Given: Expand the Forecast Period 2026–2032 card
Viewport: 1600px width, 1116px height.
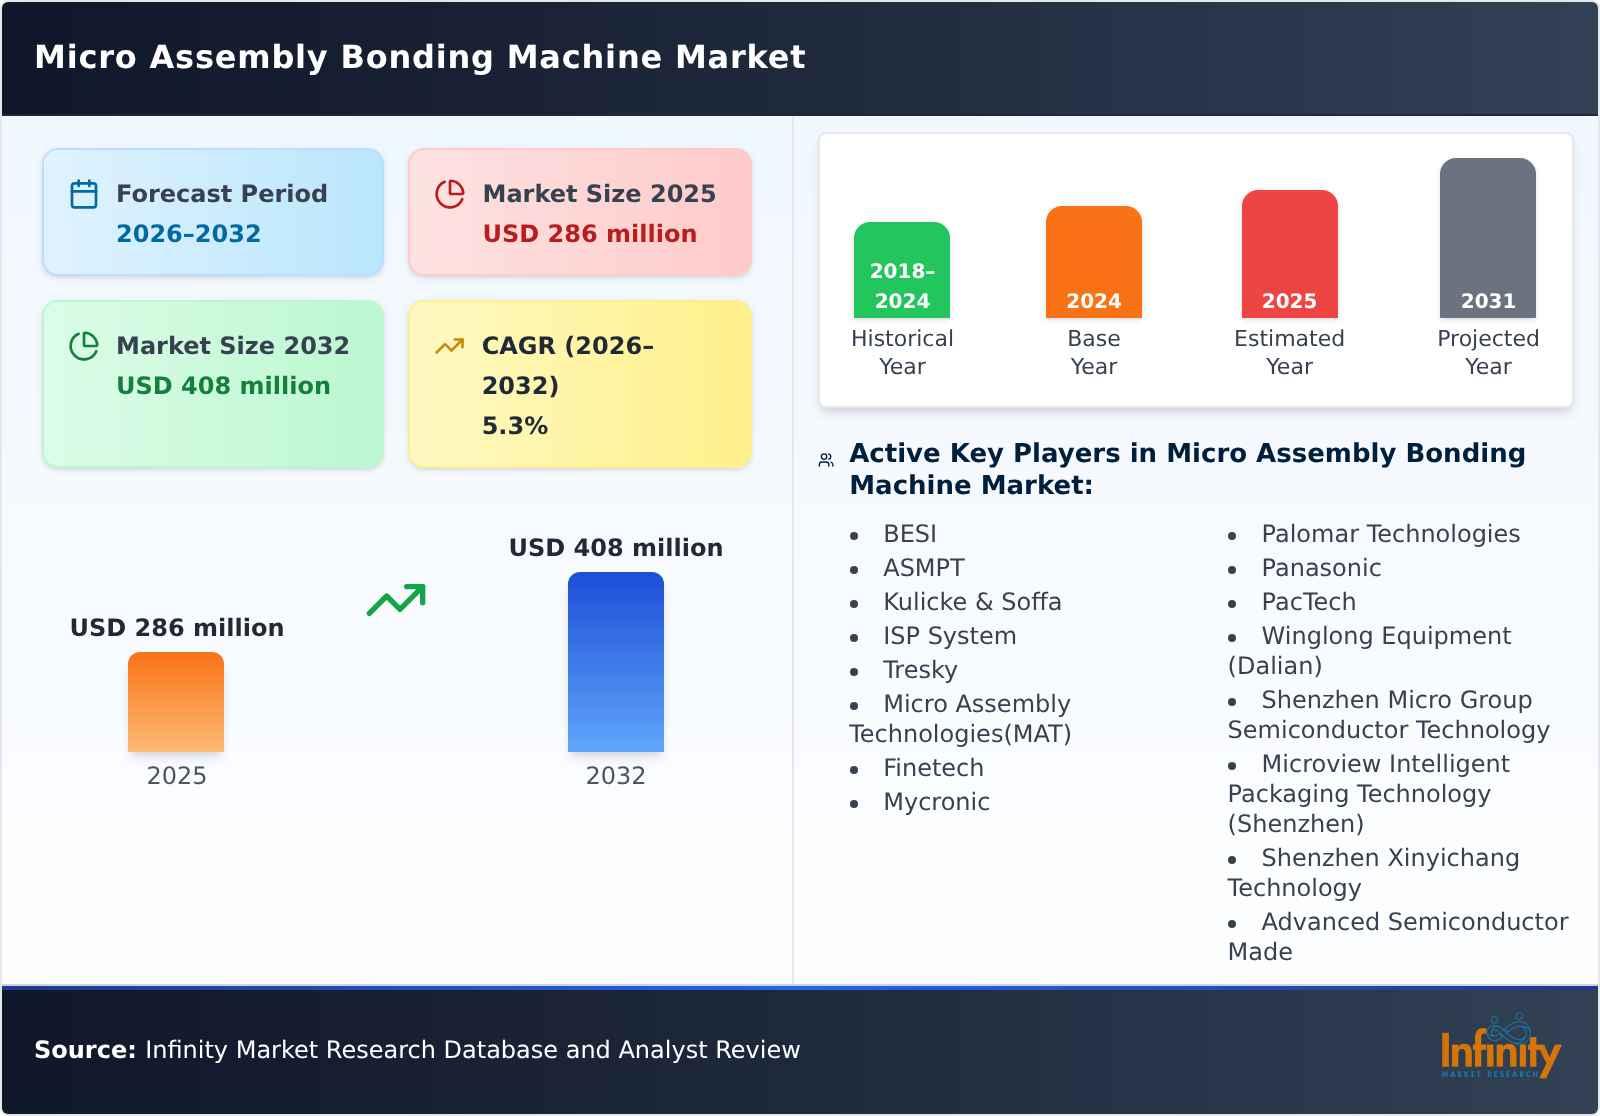Looking at the screenshot, I should pyautogui.click(x=212, y=211).
